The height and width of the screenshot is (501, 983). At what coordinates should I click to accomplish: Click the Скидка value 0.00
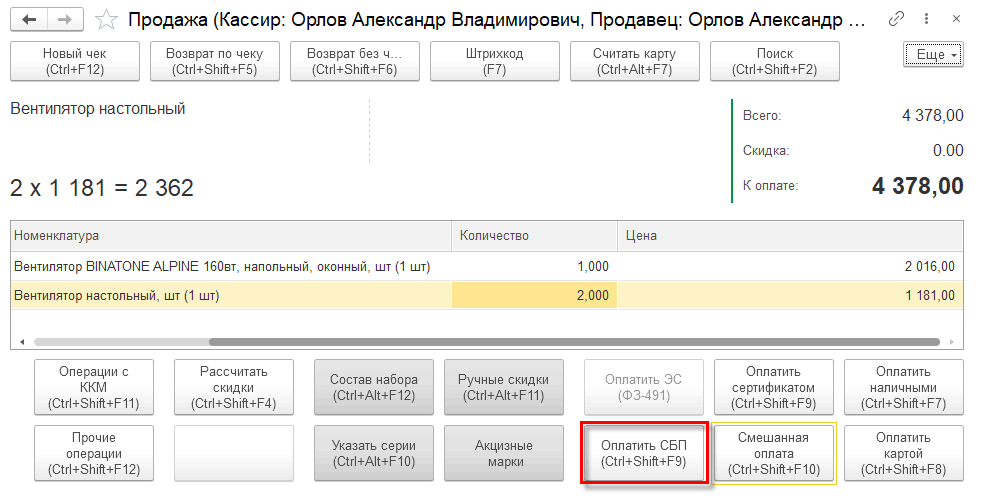948,150
